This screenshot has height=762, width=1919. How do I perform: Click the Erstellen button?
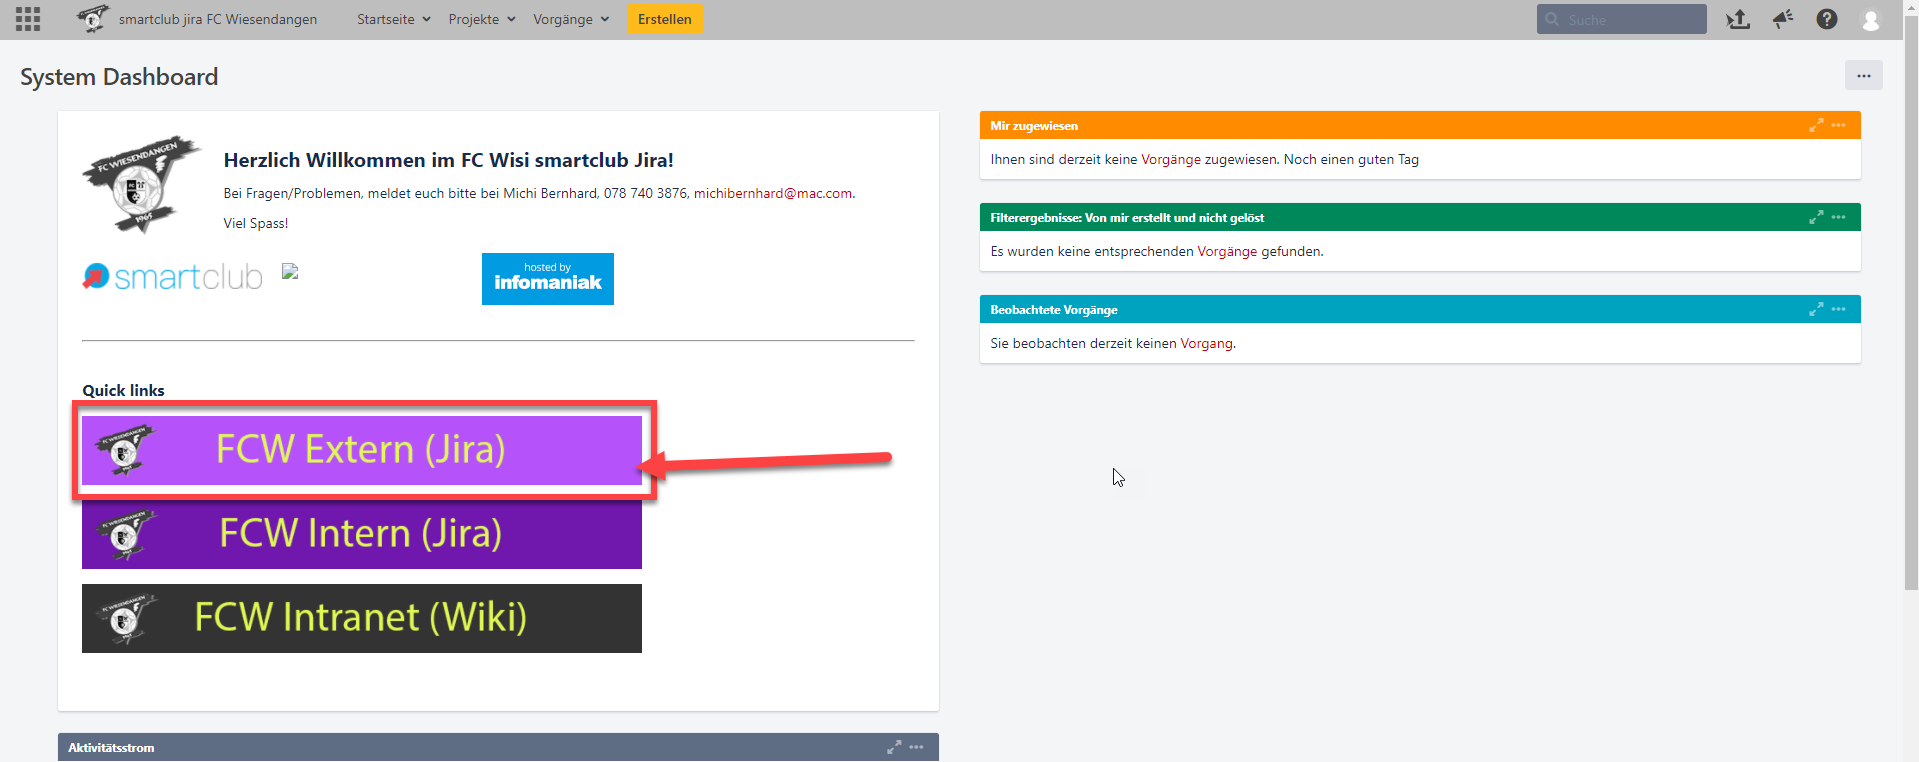(x=665, y=19)
